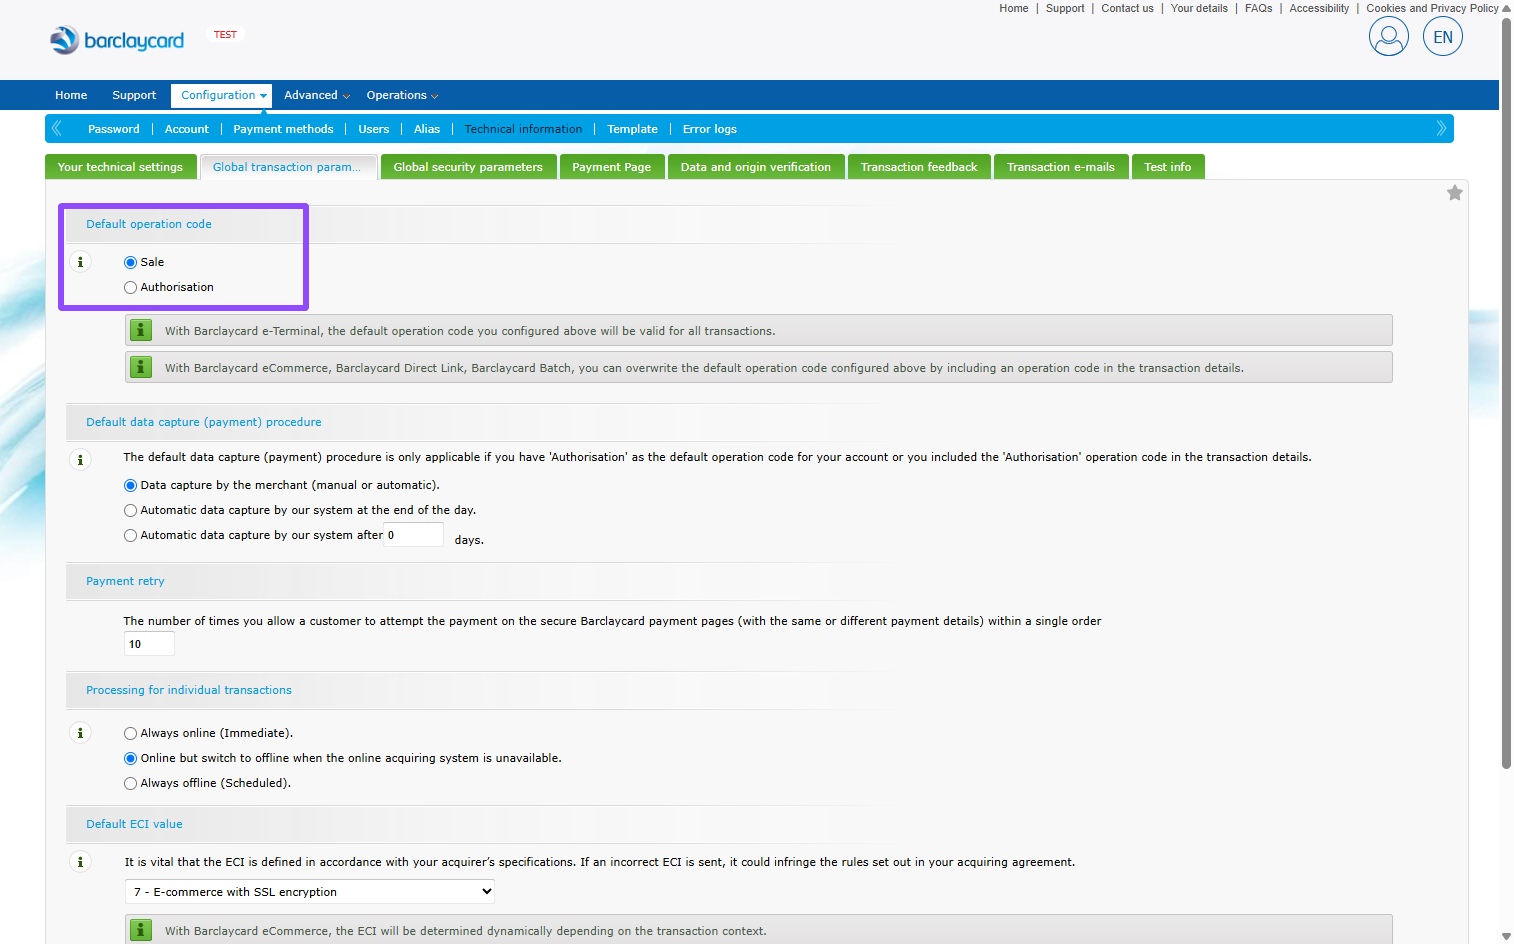This screenshot has width=1514, height=944.
Task: Click green info icon on the eCommerce overwrite note
Action: (x=141, y=367)
